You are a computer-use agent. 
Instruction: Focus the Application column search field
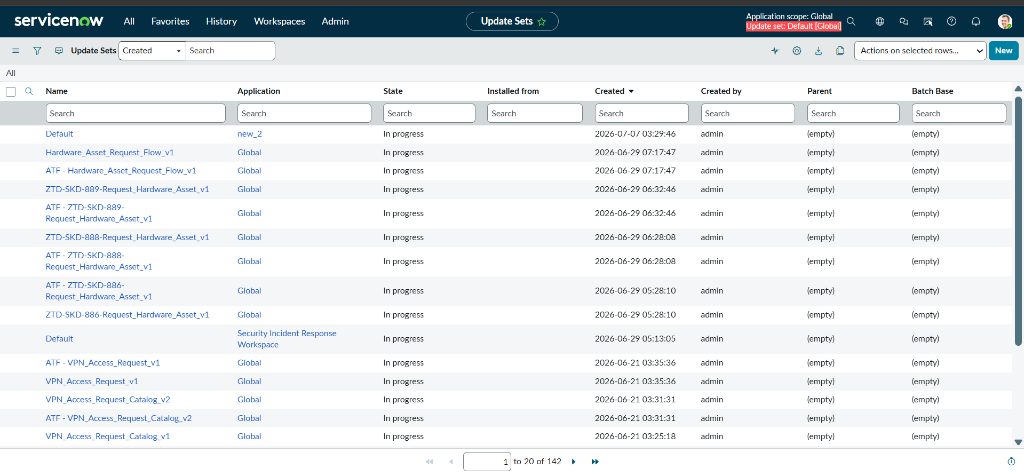tap(304, 113)
